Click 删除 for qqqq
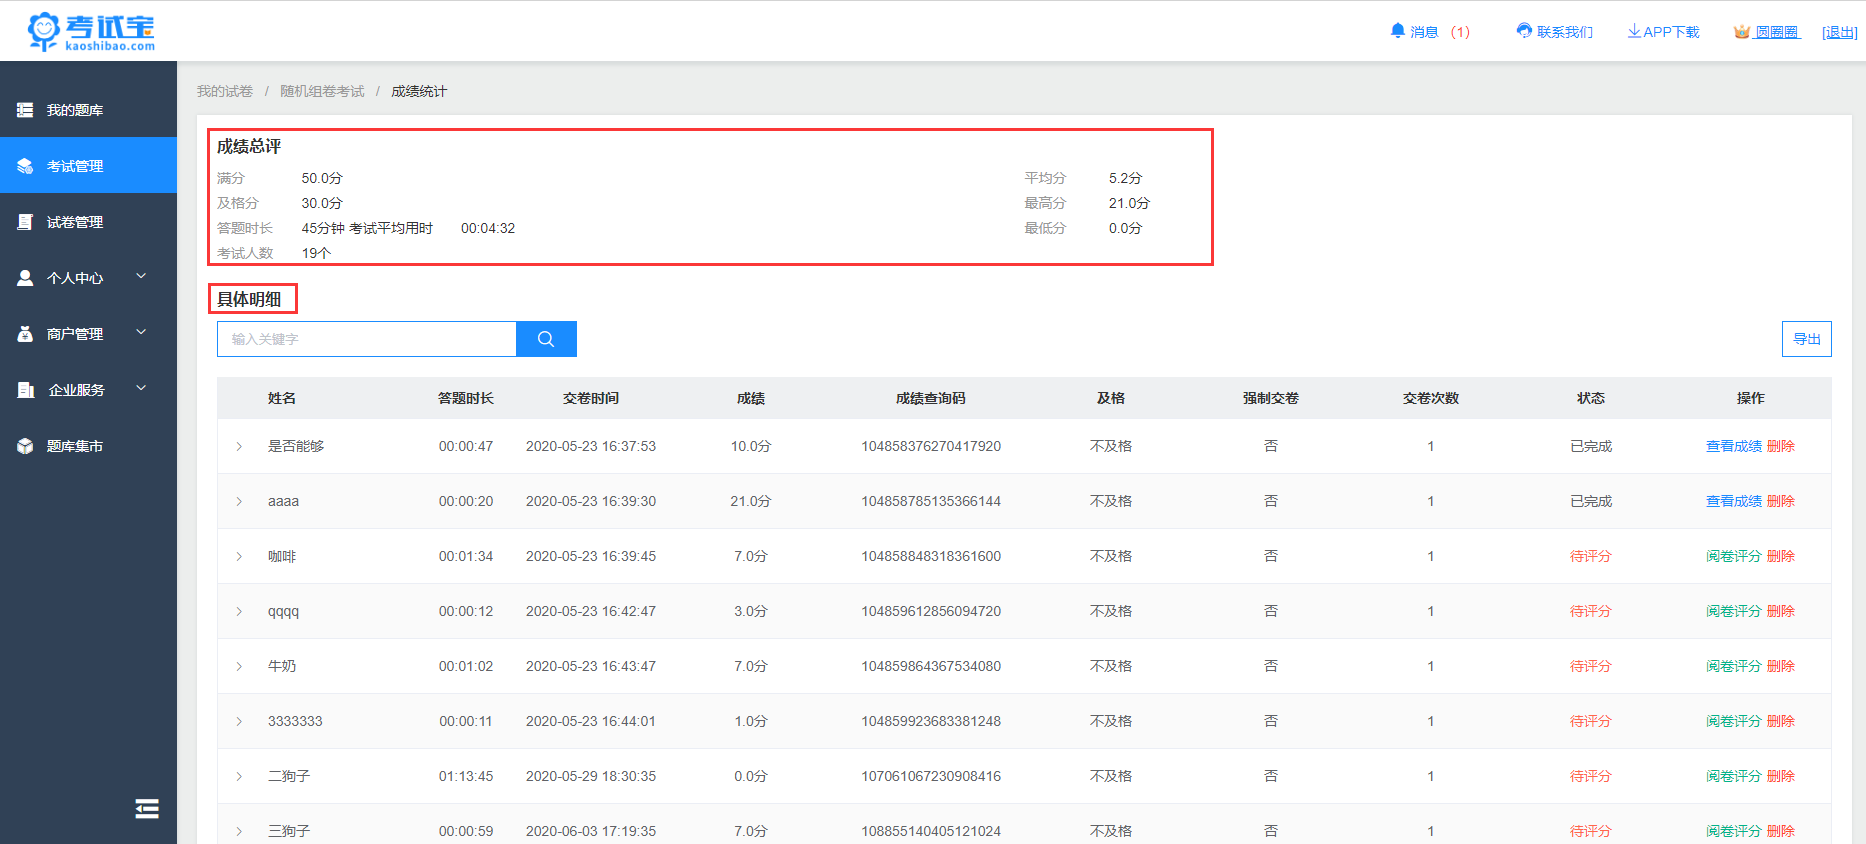 (1781, 611)
